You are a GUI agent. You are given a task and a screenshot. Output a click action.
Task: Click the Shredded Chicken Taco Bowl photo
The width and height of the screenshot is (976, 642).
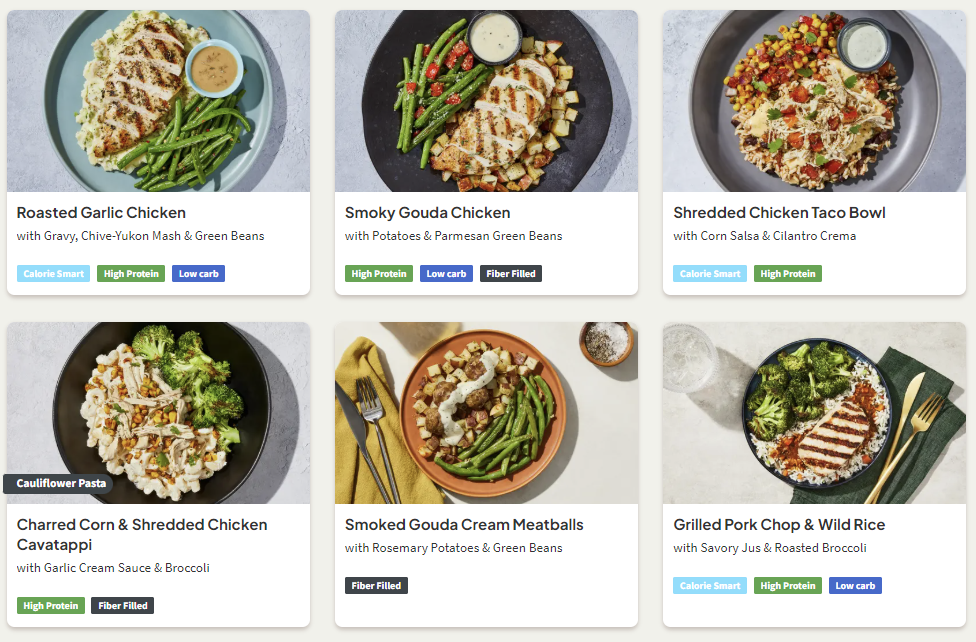[814, 100]
